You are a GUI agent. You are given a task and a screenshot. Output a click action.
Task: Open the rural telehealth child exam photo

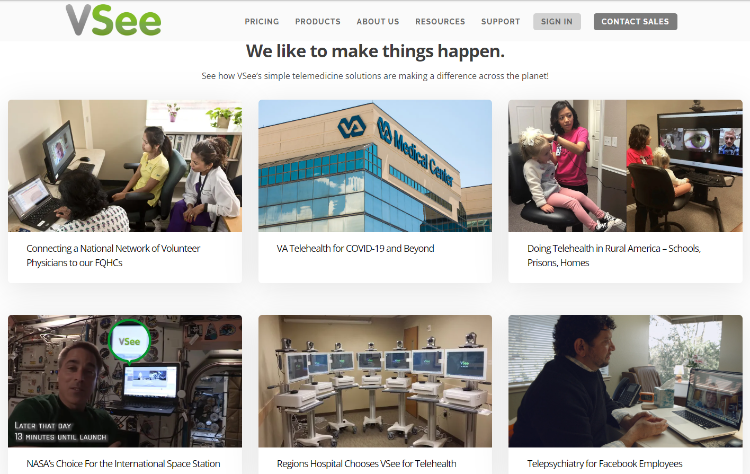coord(625,166)
